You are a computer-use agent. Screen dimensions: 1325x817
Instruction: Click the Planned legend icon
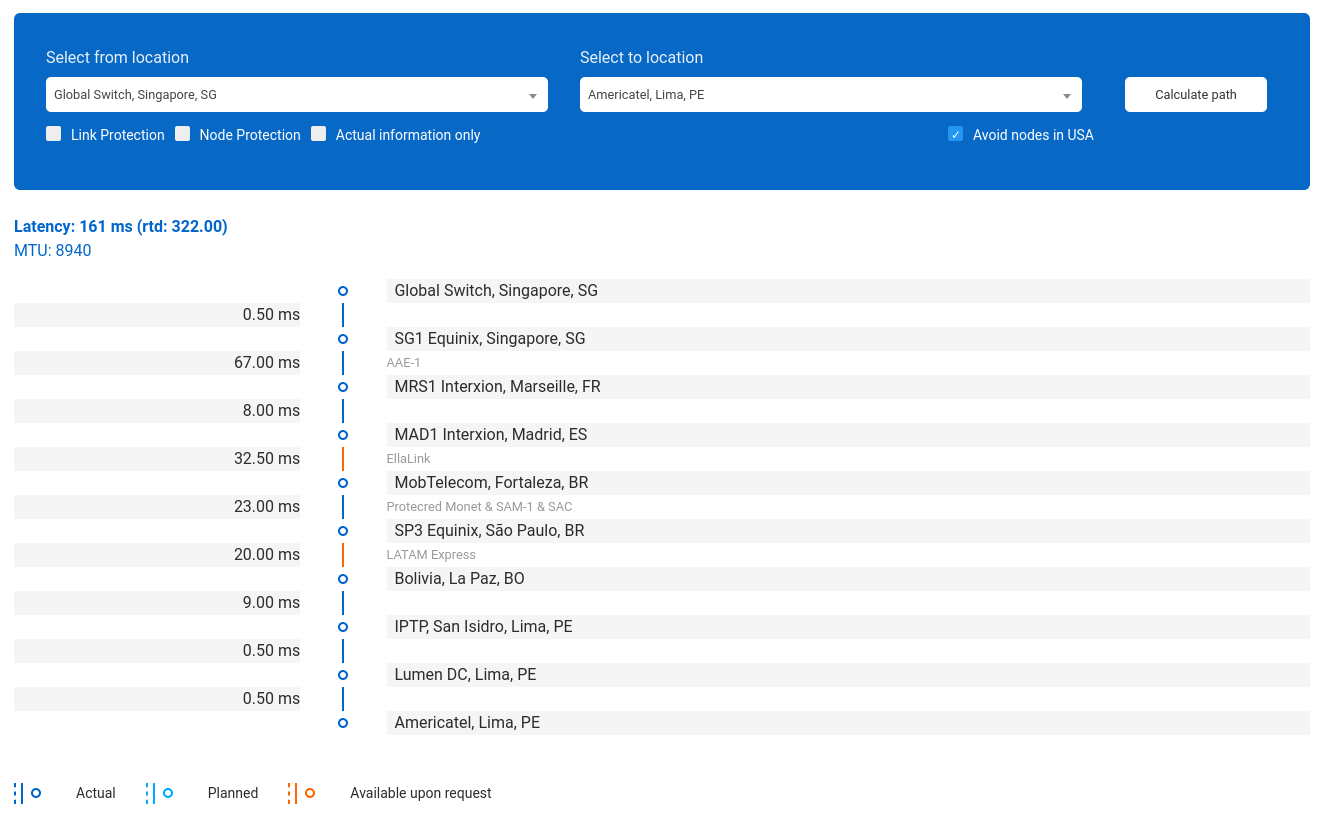[x=160, y=793]
